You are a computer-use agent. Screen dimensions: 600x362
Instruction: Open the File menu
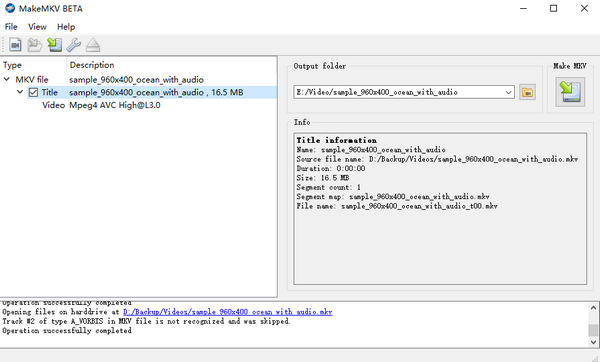pos(11,27)
